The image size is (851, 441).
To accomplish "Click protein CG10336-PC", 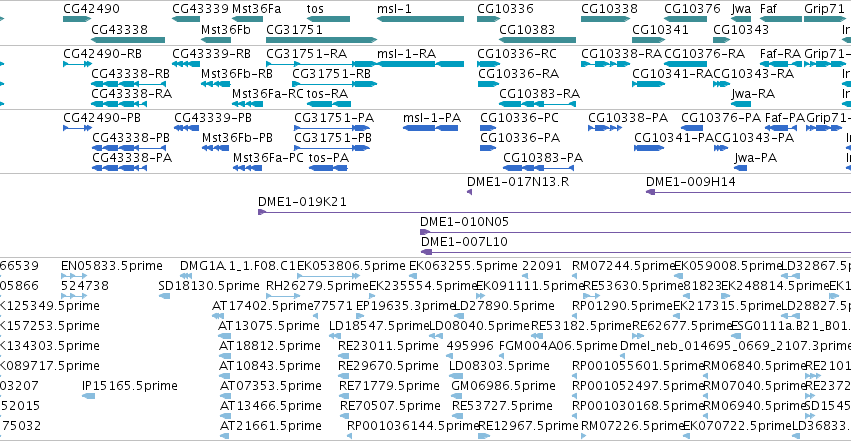I will [519, 118].
